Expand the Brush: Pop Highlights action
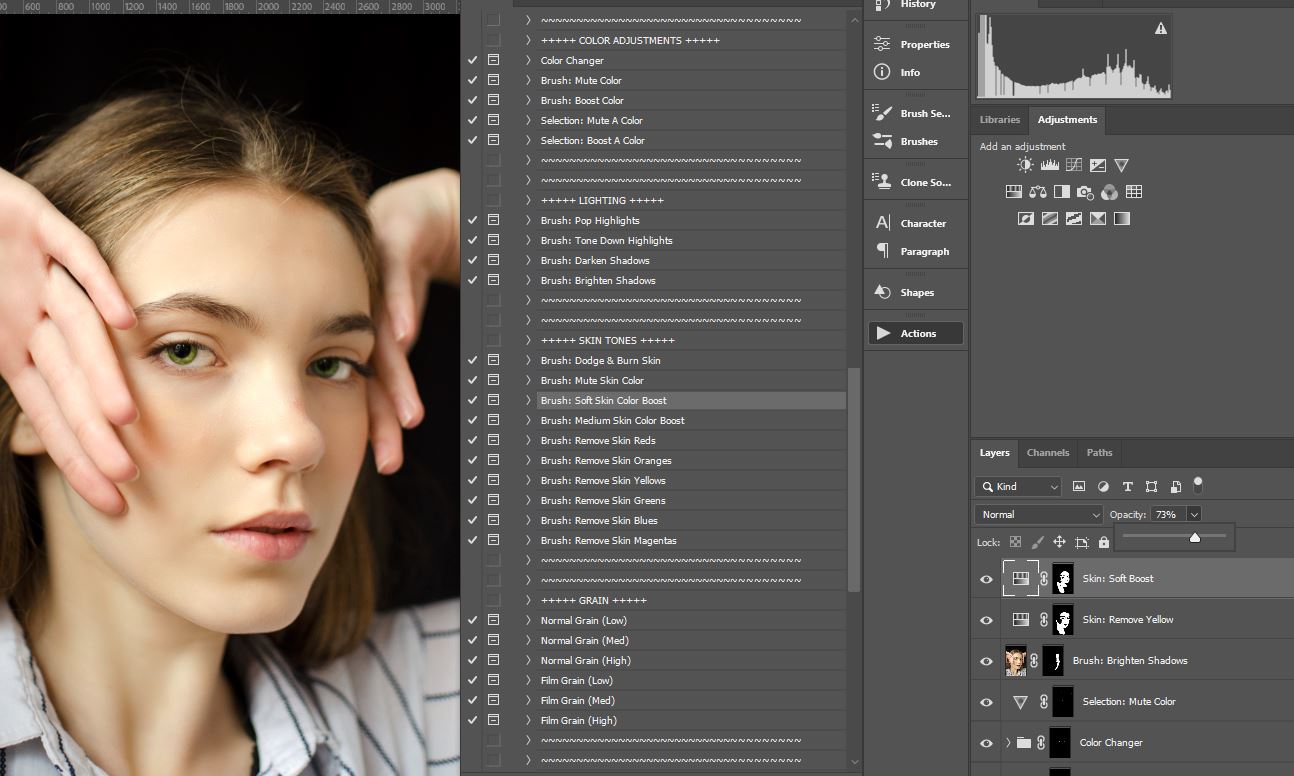Screen dimensions: 1294x776 pos(528,220)
